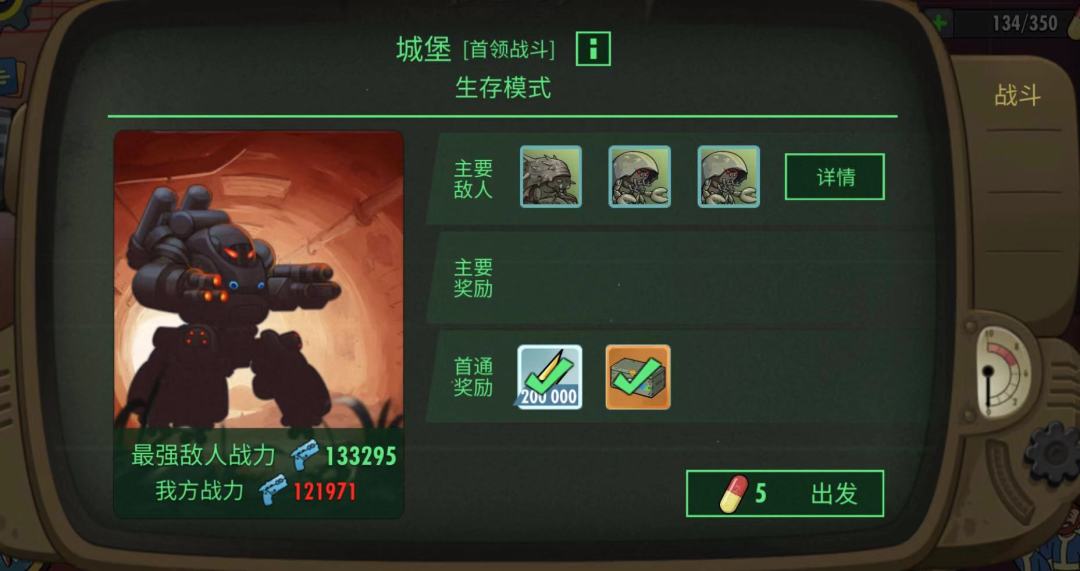Viewport: 1080px width, 571px height.
Task: Open the info icon beside 首领战斗
Action: pos(593,50)
